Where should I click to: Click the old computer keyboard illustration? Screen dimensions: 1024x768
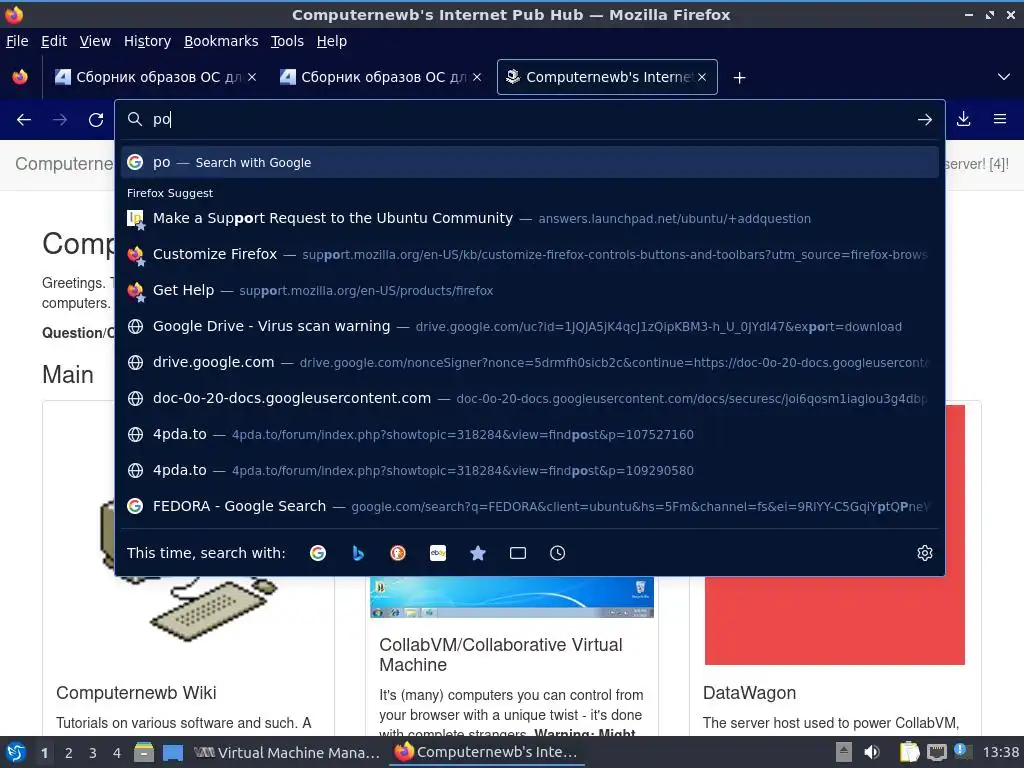216,609
